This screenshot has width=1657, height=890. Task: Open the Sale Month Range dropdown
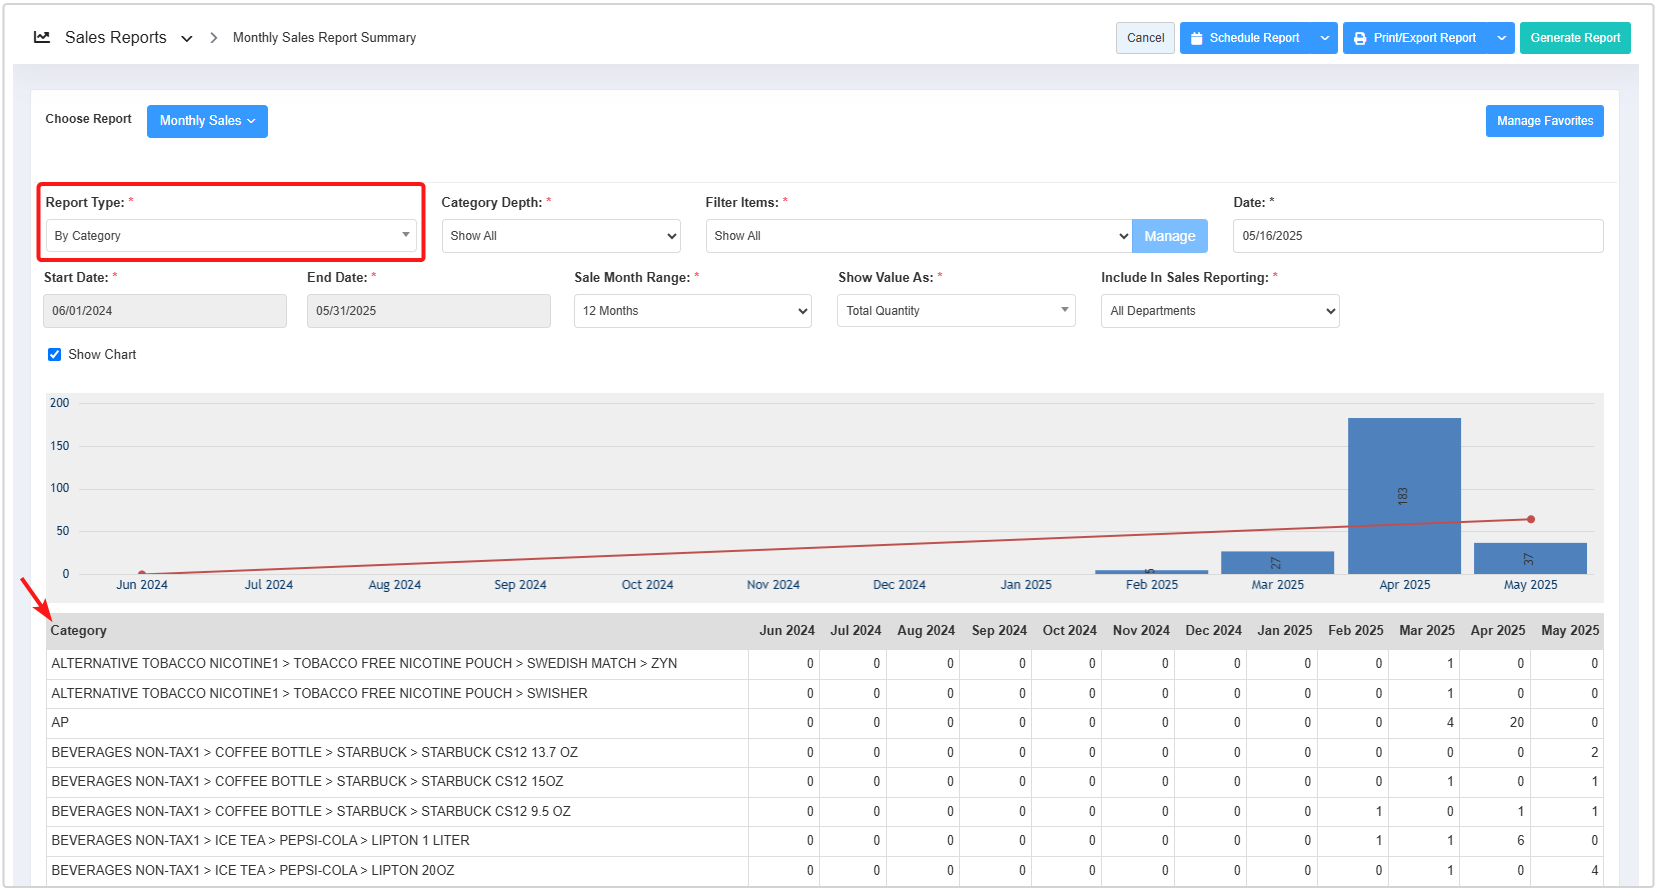(692, 311)
